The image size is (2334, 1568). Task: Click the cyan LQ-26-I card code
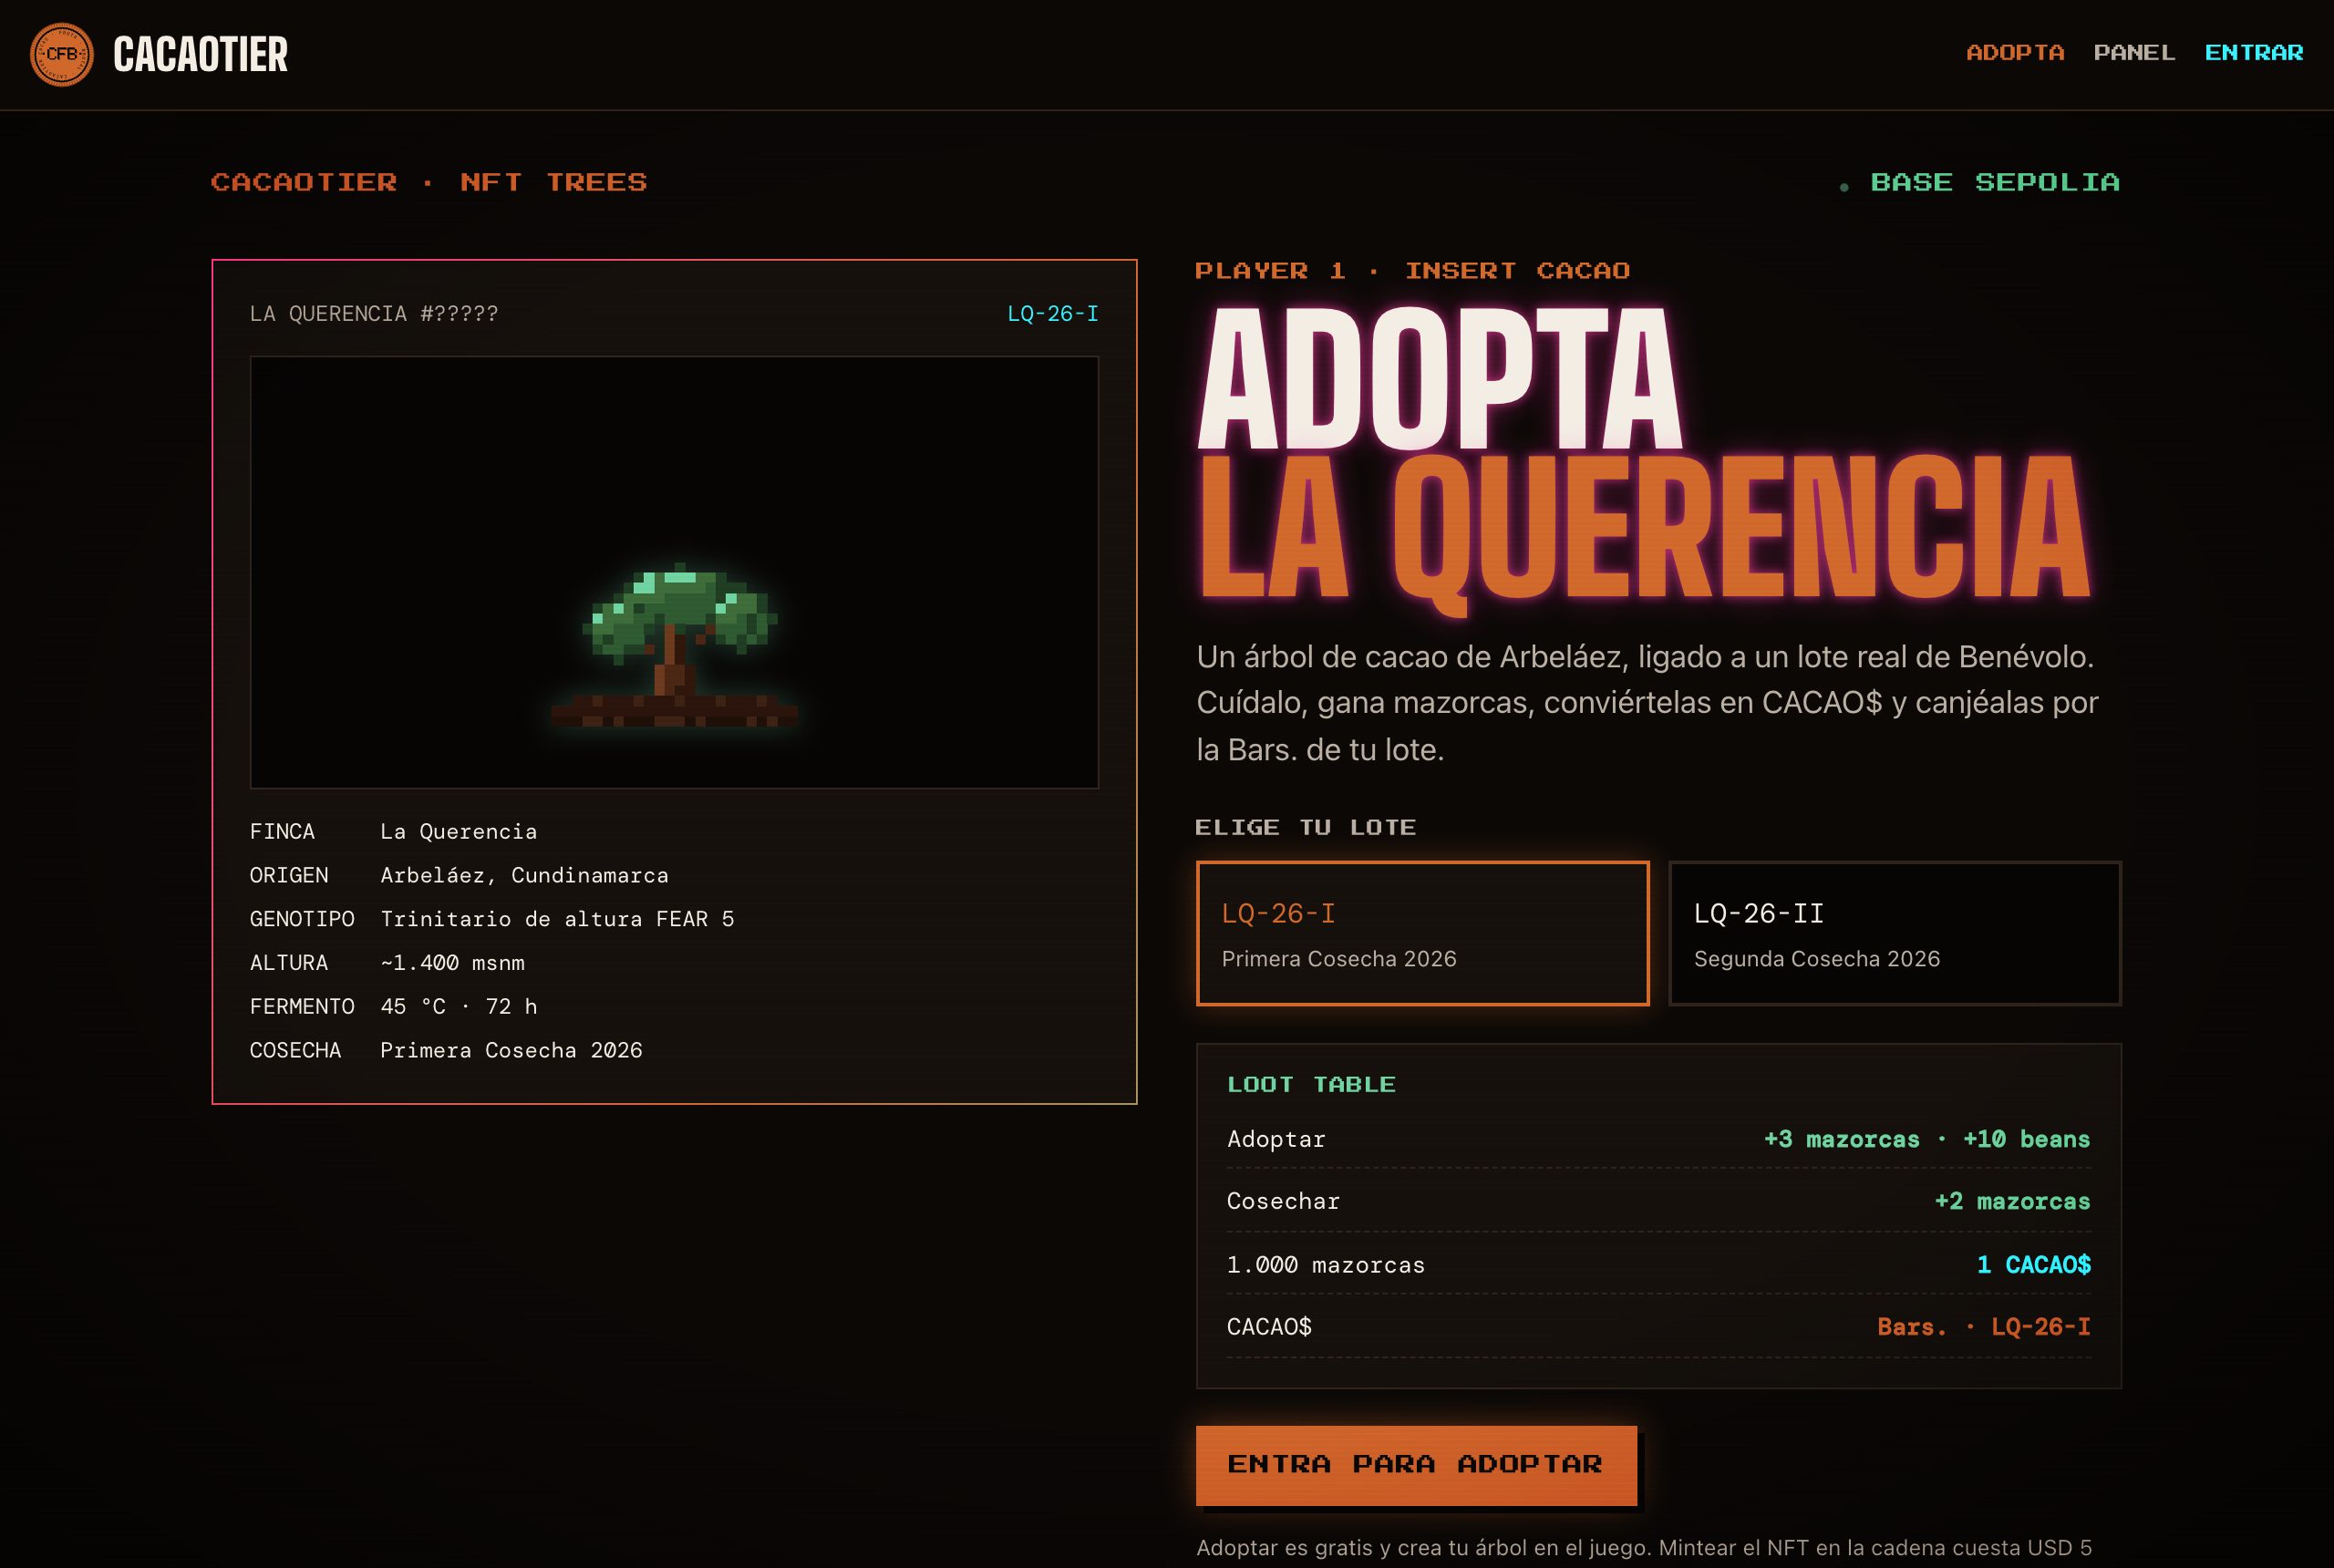[x=1052, y=314]
